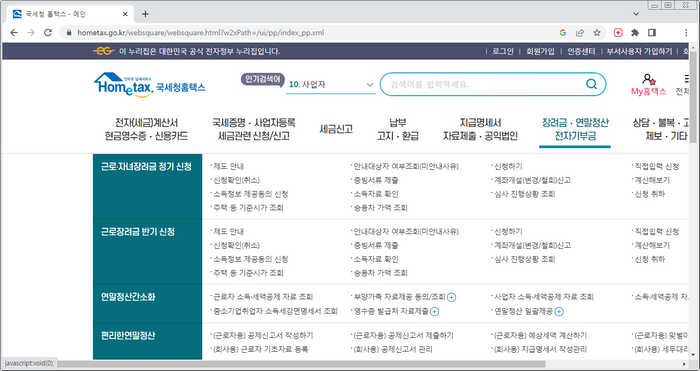Click 중소기업취업자 소득세감면명세서 조회
This screenshot has height=371, width=700.
275,311
